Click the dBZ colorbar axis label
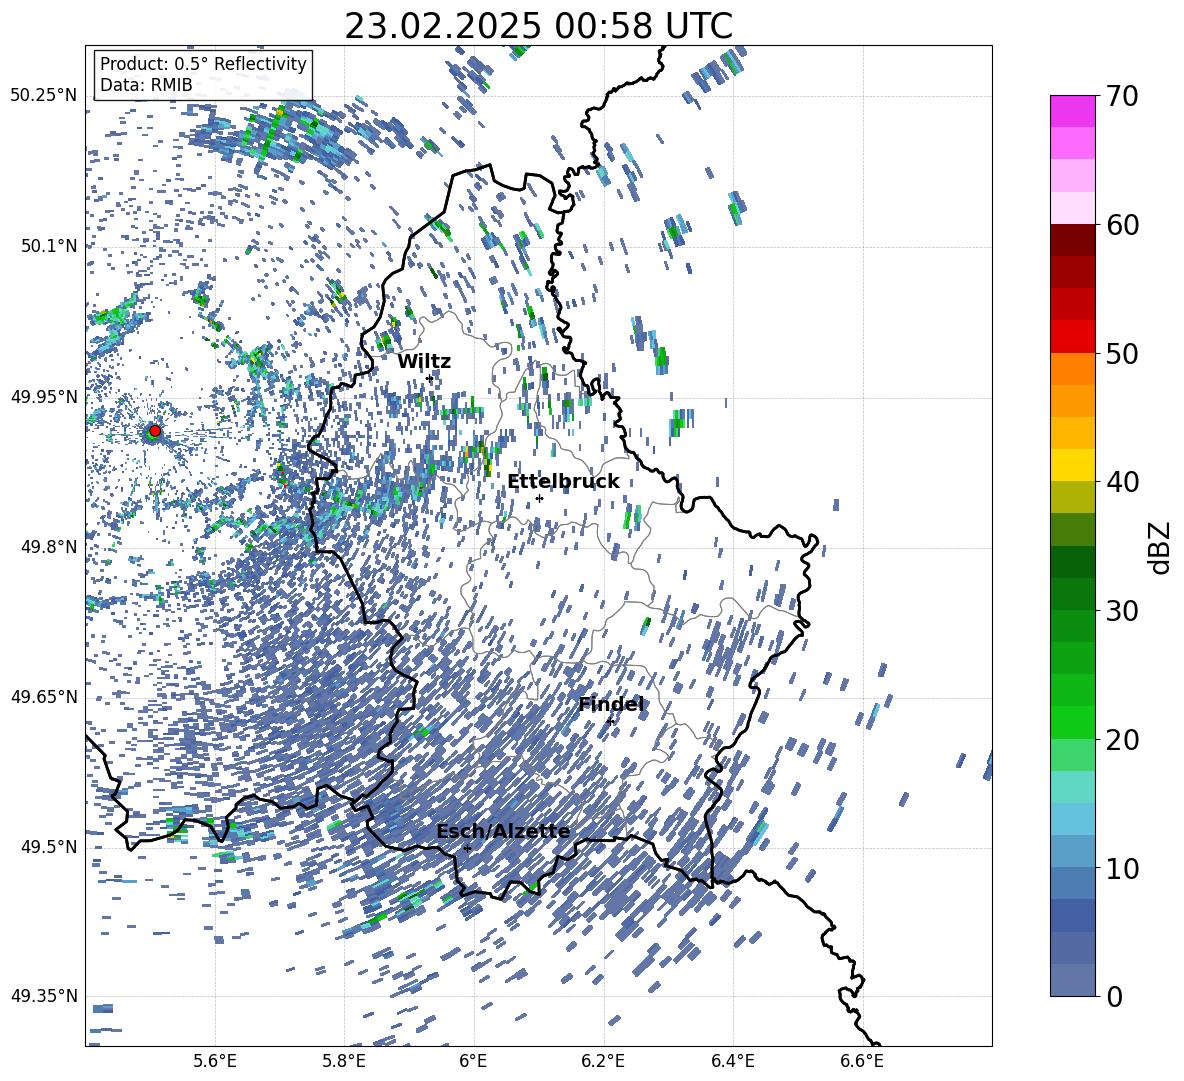This screenshot has height=1081, width=1184. pyautogui.click(x=1161, y=547)
